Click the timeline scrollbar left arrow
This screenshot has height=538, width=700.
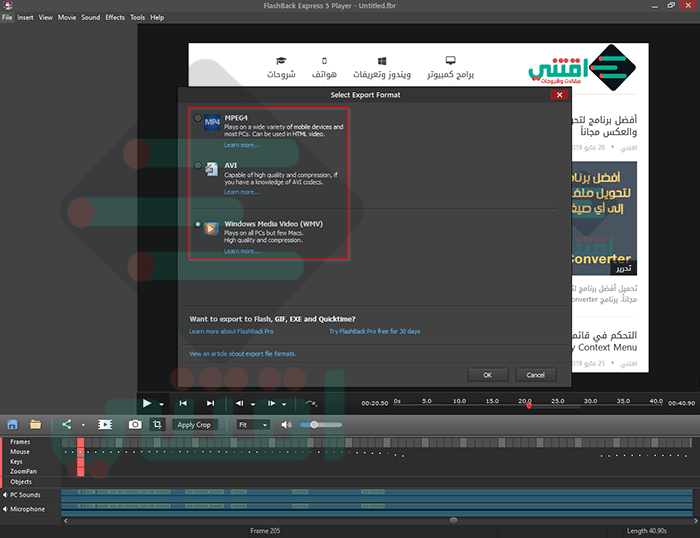pos(66,521)
